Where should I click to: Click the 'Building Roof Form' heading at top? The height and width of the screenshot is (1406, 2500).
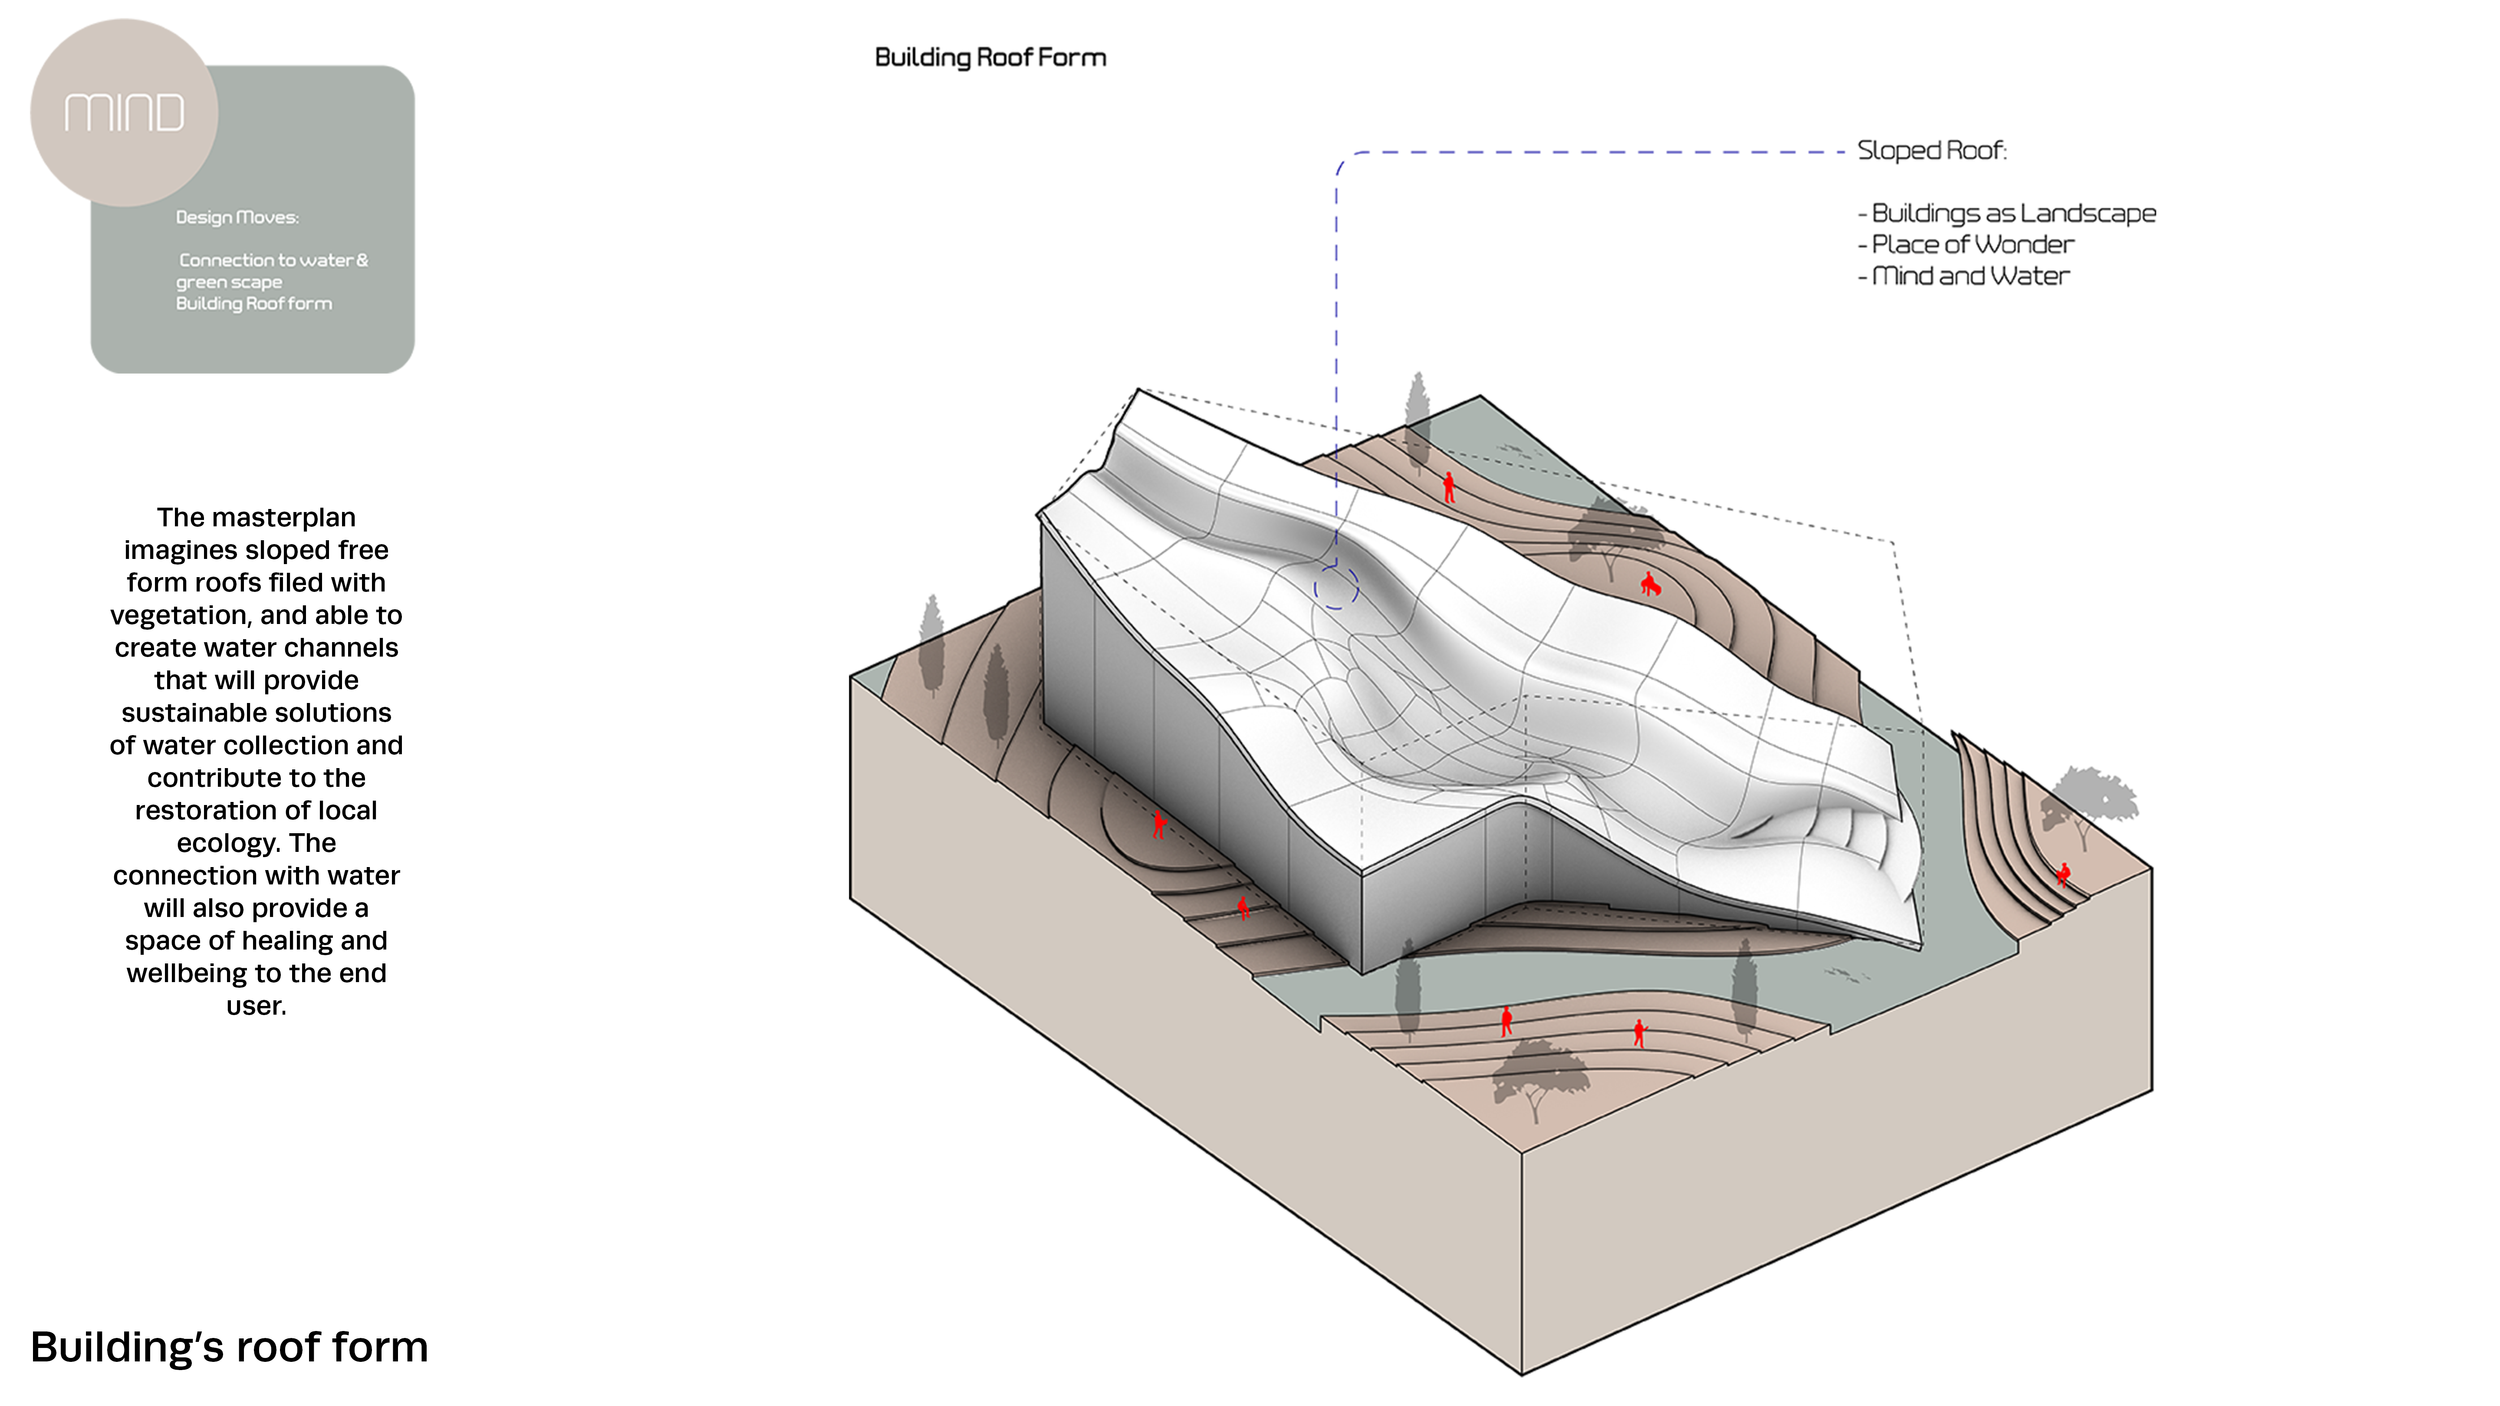click(990, 58)
